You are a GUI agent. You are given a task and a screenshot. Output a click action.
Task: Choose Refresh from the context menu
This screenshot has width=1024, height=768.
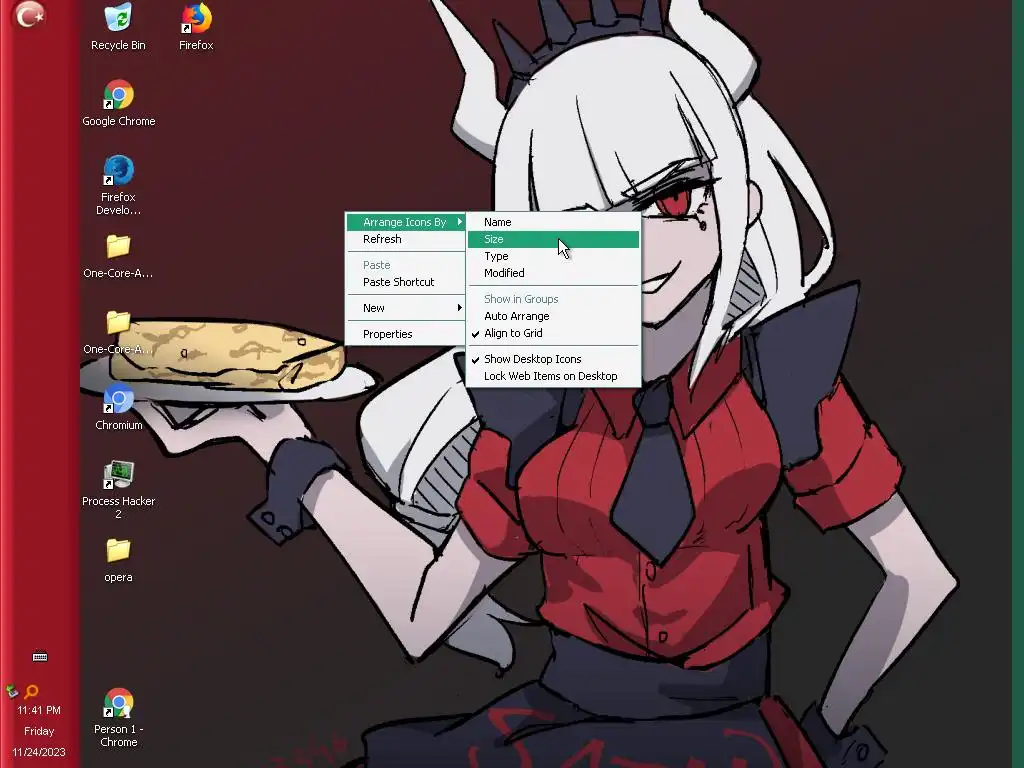coord(406,239)
